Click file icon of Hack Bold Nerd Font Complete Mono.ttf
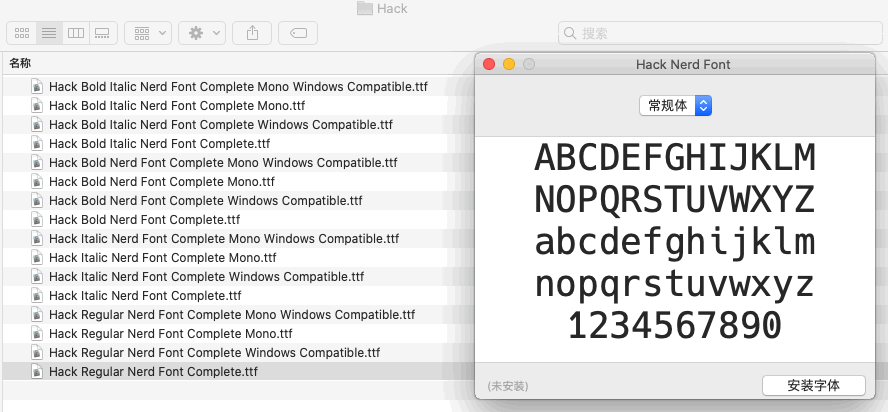 click(x=37, y=182)
